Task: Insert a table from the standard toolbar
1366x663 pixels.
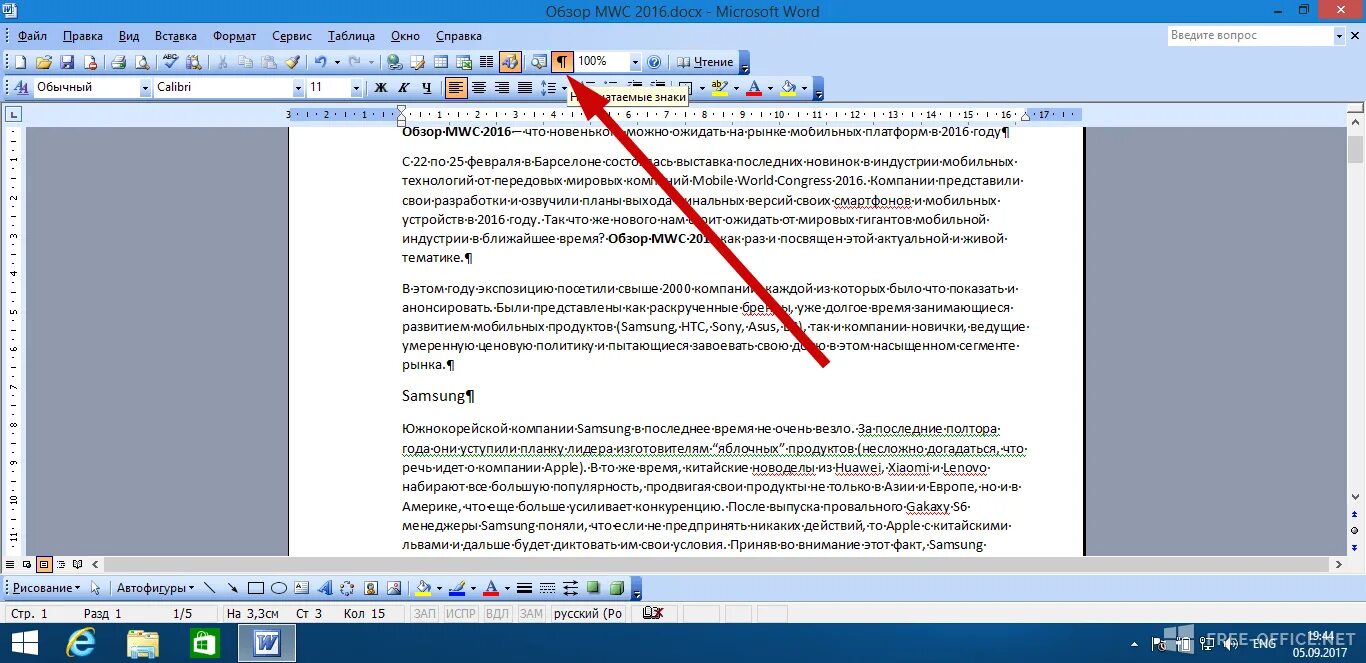Action: coord(440,62)
